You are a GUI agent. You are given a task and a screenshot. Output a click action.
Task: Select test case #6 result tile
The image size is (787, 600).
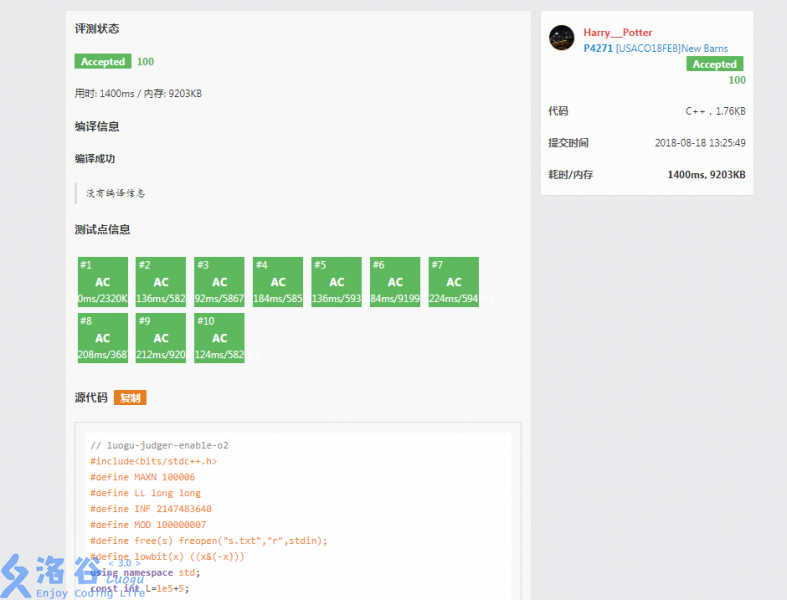click(x=395, y=282)
